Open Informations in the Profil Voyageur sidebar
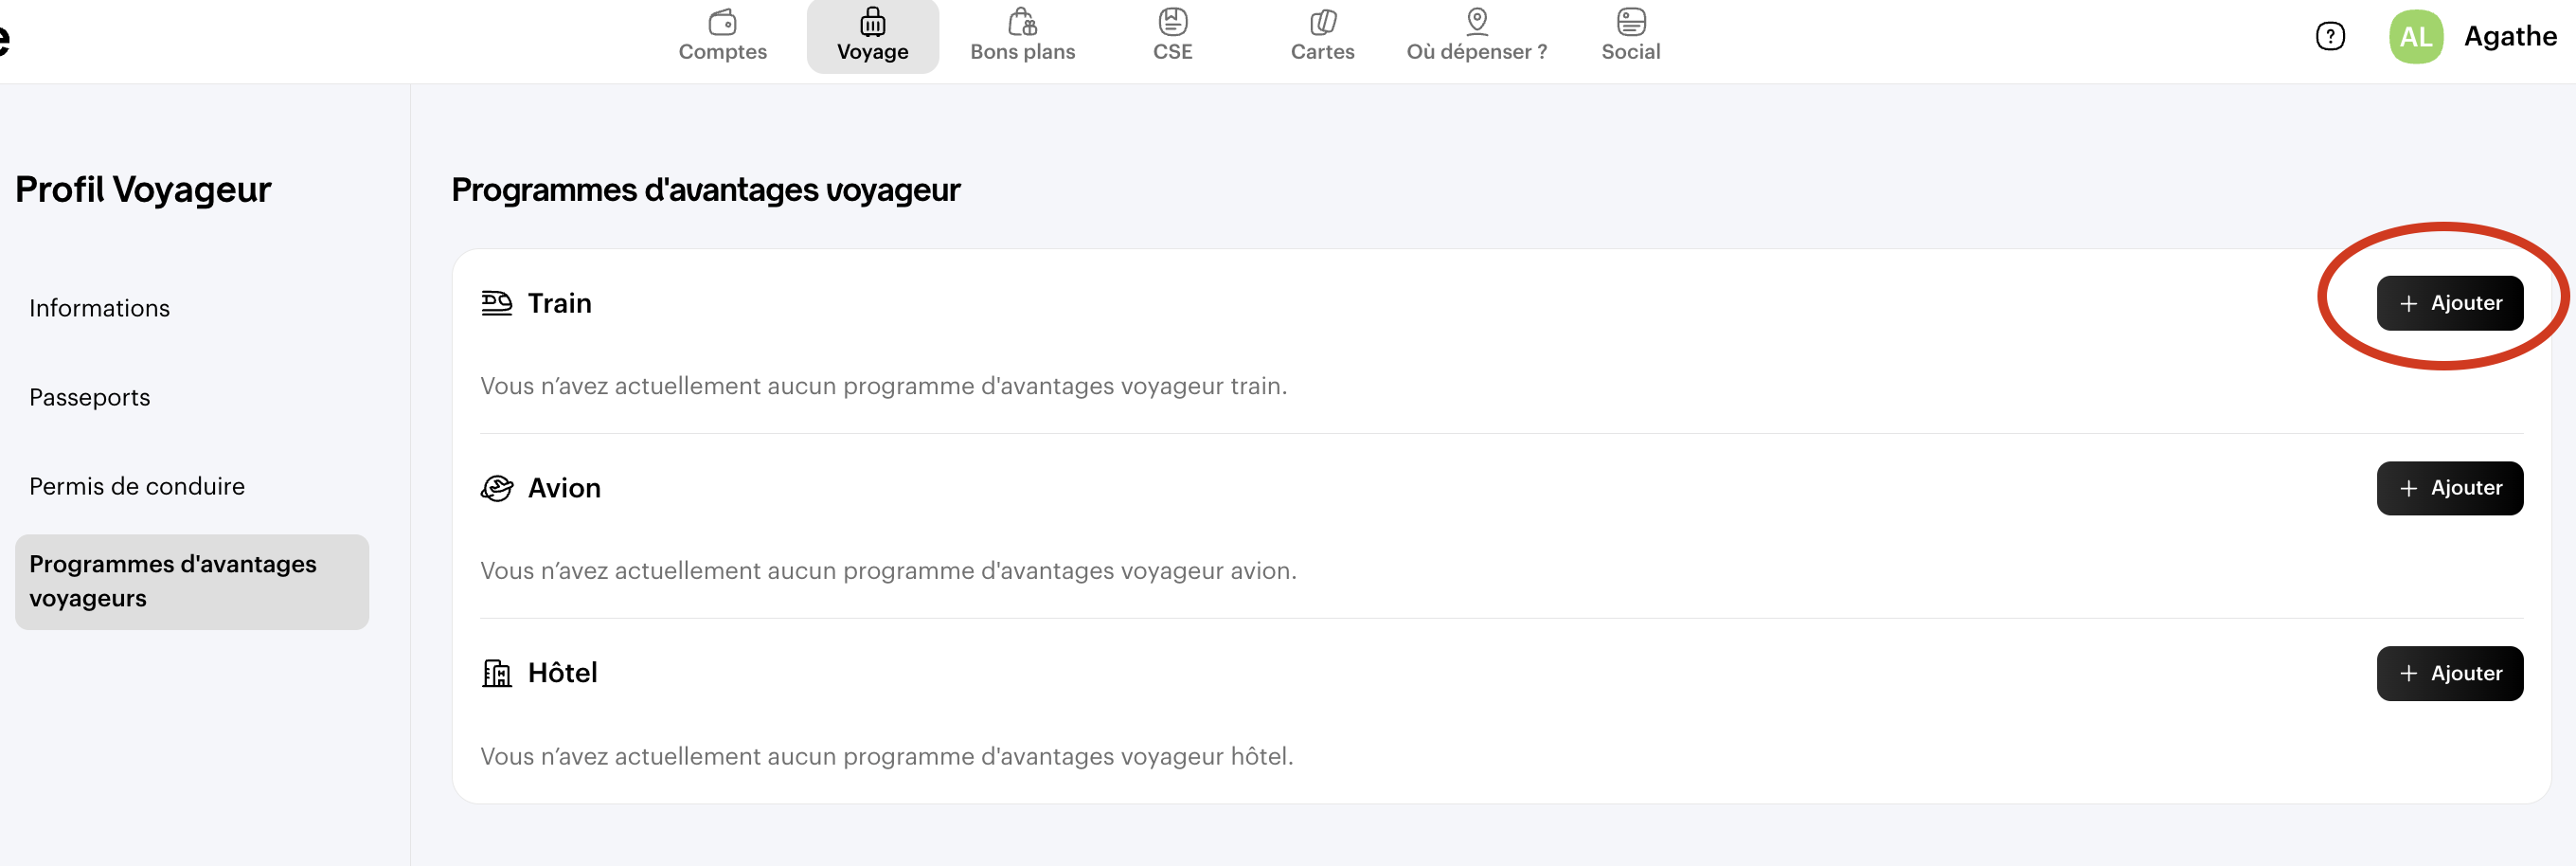The height and width of the screenshot is (866, 2576). [99, 308]
